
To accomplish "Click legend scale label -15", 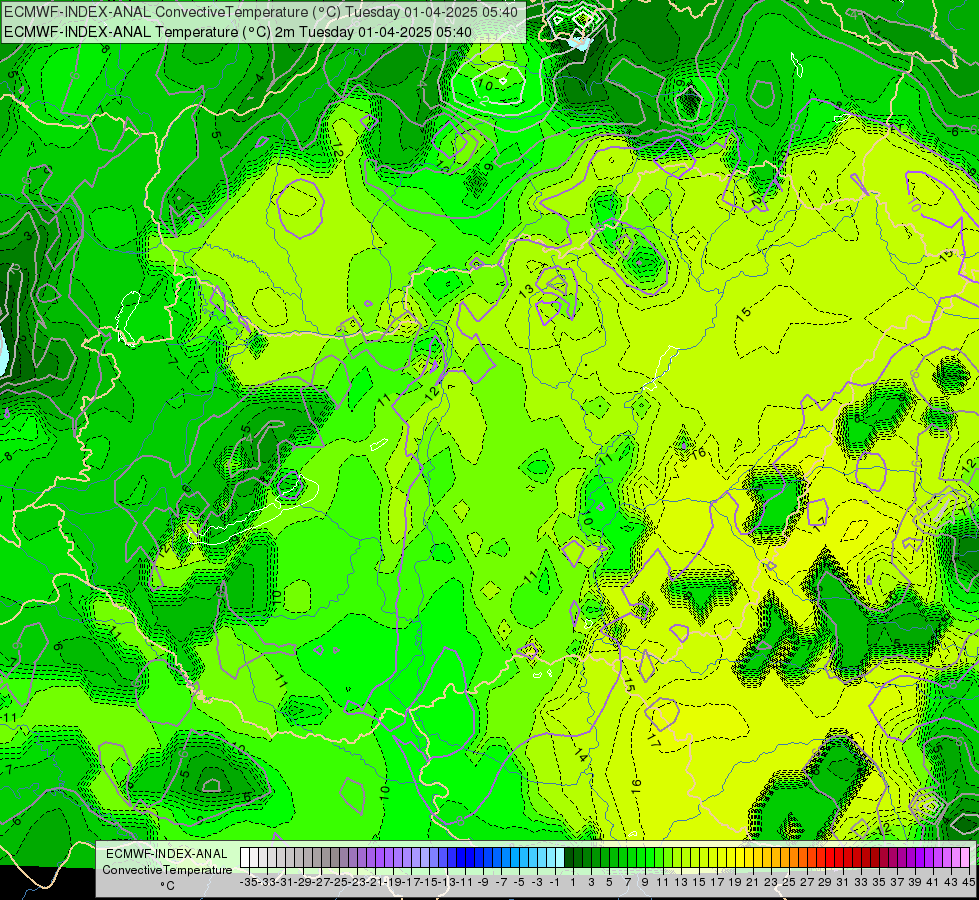I will 430,882.
